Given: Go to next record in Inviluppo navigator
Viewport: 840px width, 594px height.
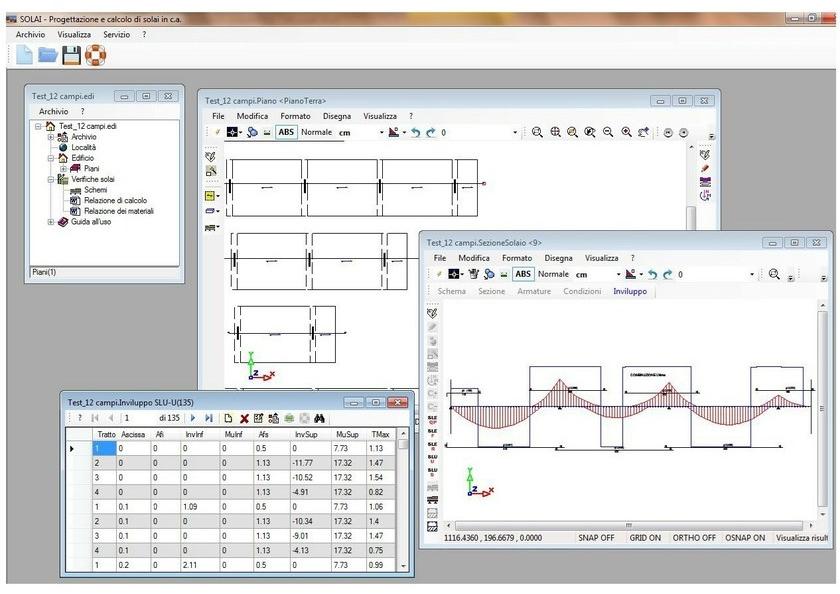Looking at the screenshot, I should click(193, 416).
